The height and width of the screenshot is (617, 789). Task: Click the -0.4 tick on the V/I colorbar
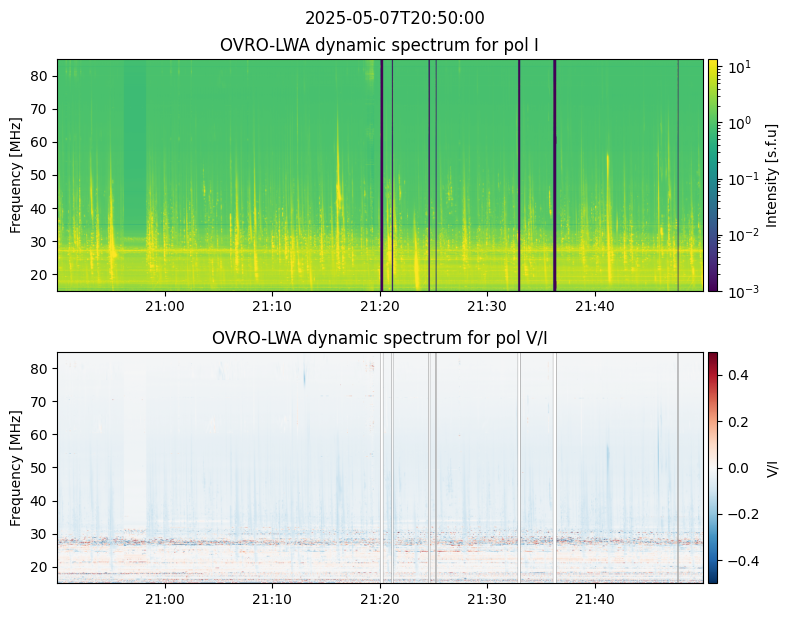pos(739,560)
